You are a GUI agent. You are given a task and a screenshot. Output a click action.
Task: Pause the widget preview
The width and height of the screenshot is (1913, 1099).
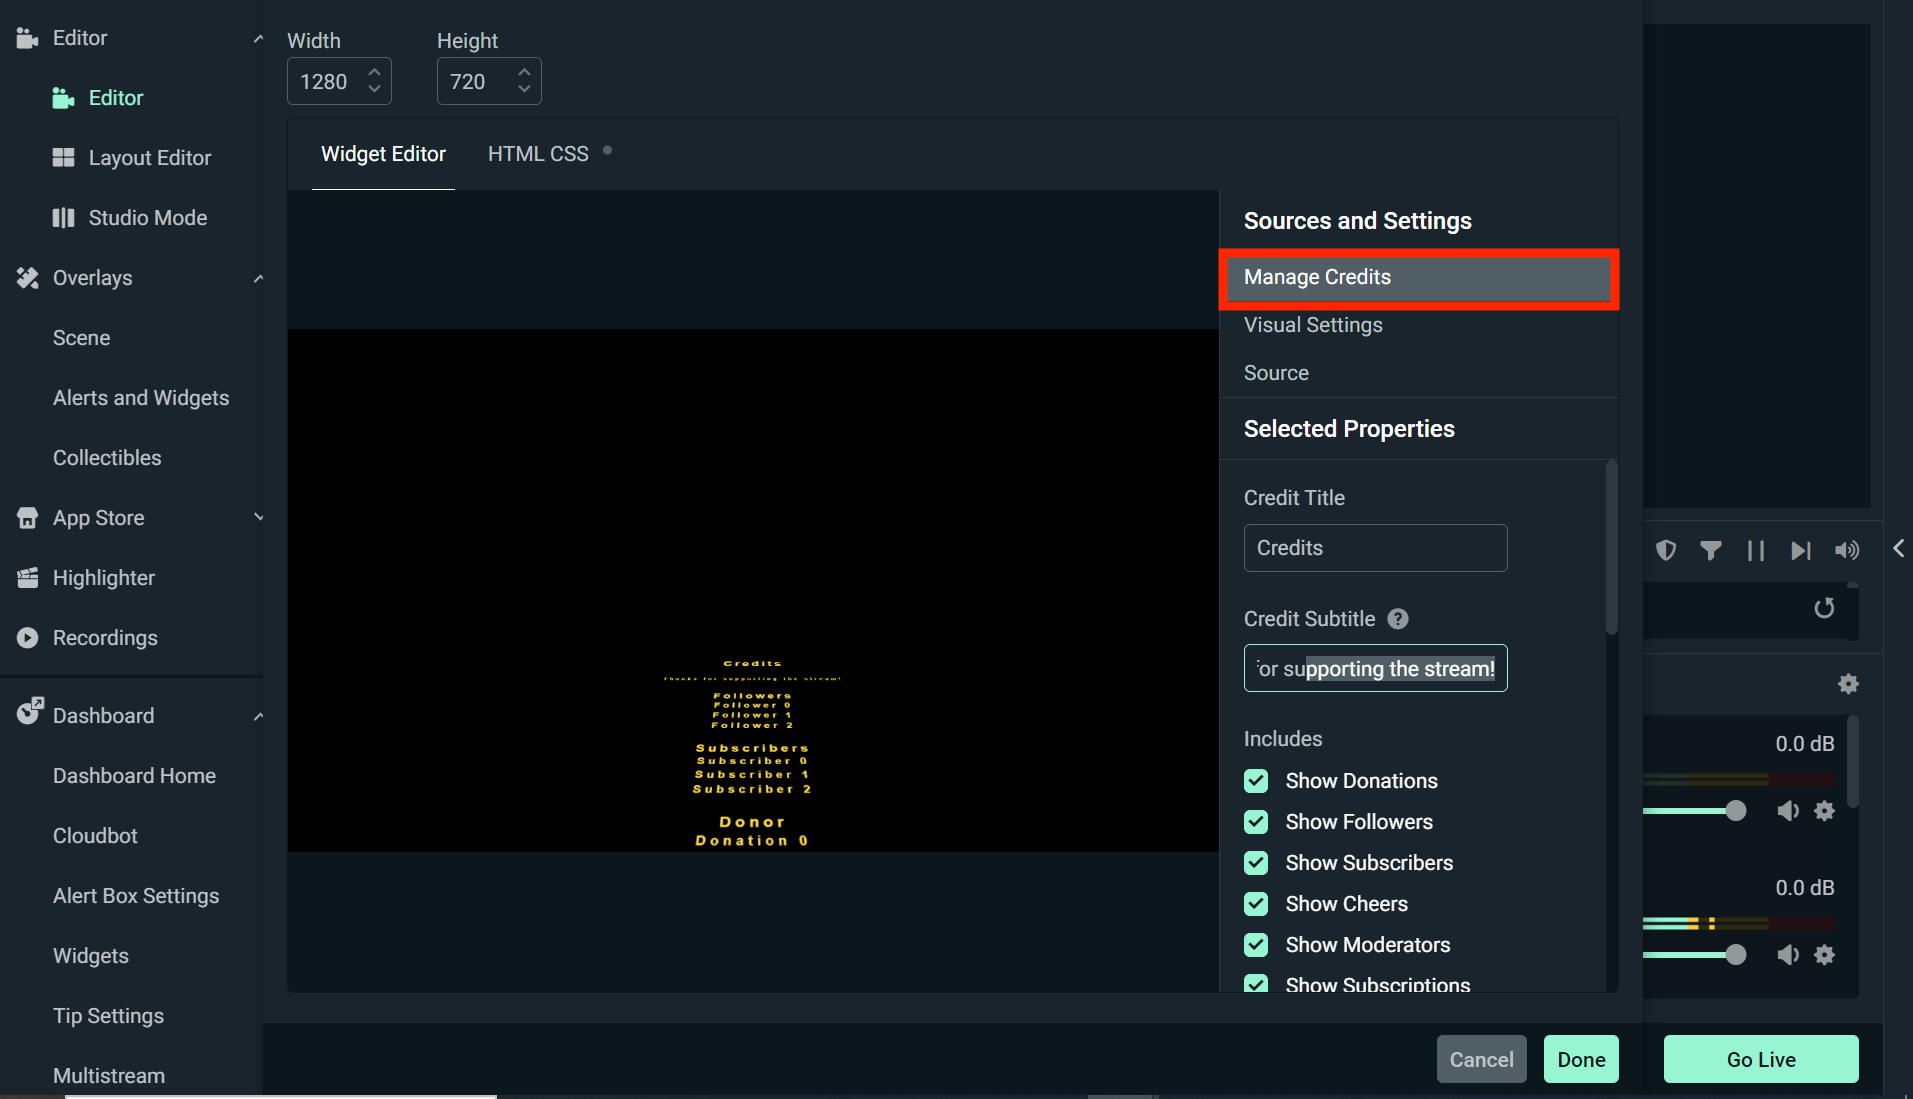1756,550
